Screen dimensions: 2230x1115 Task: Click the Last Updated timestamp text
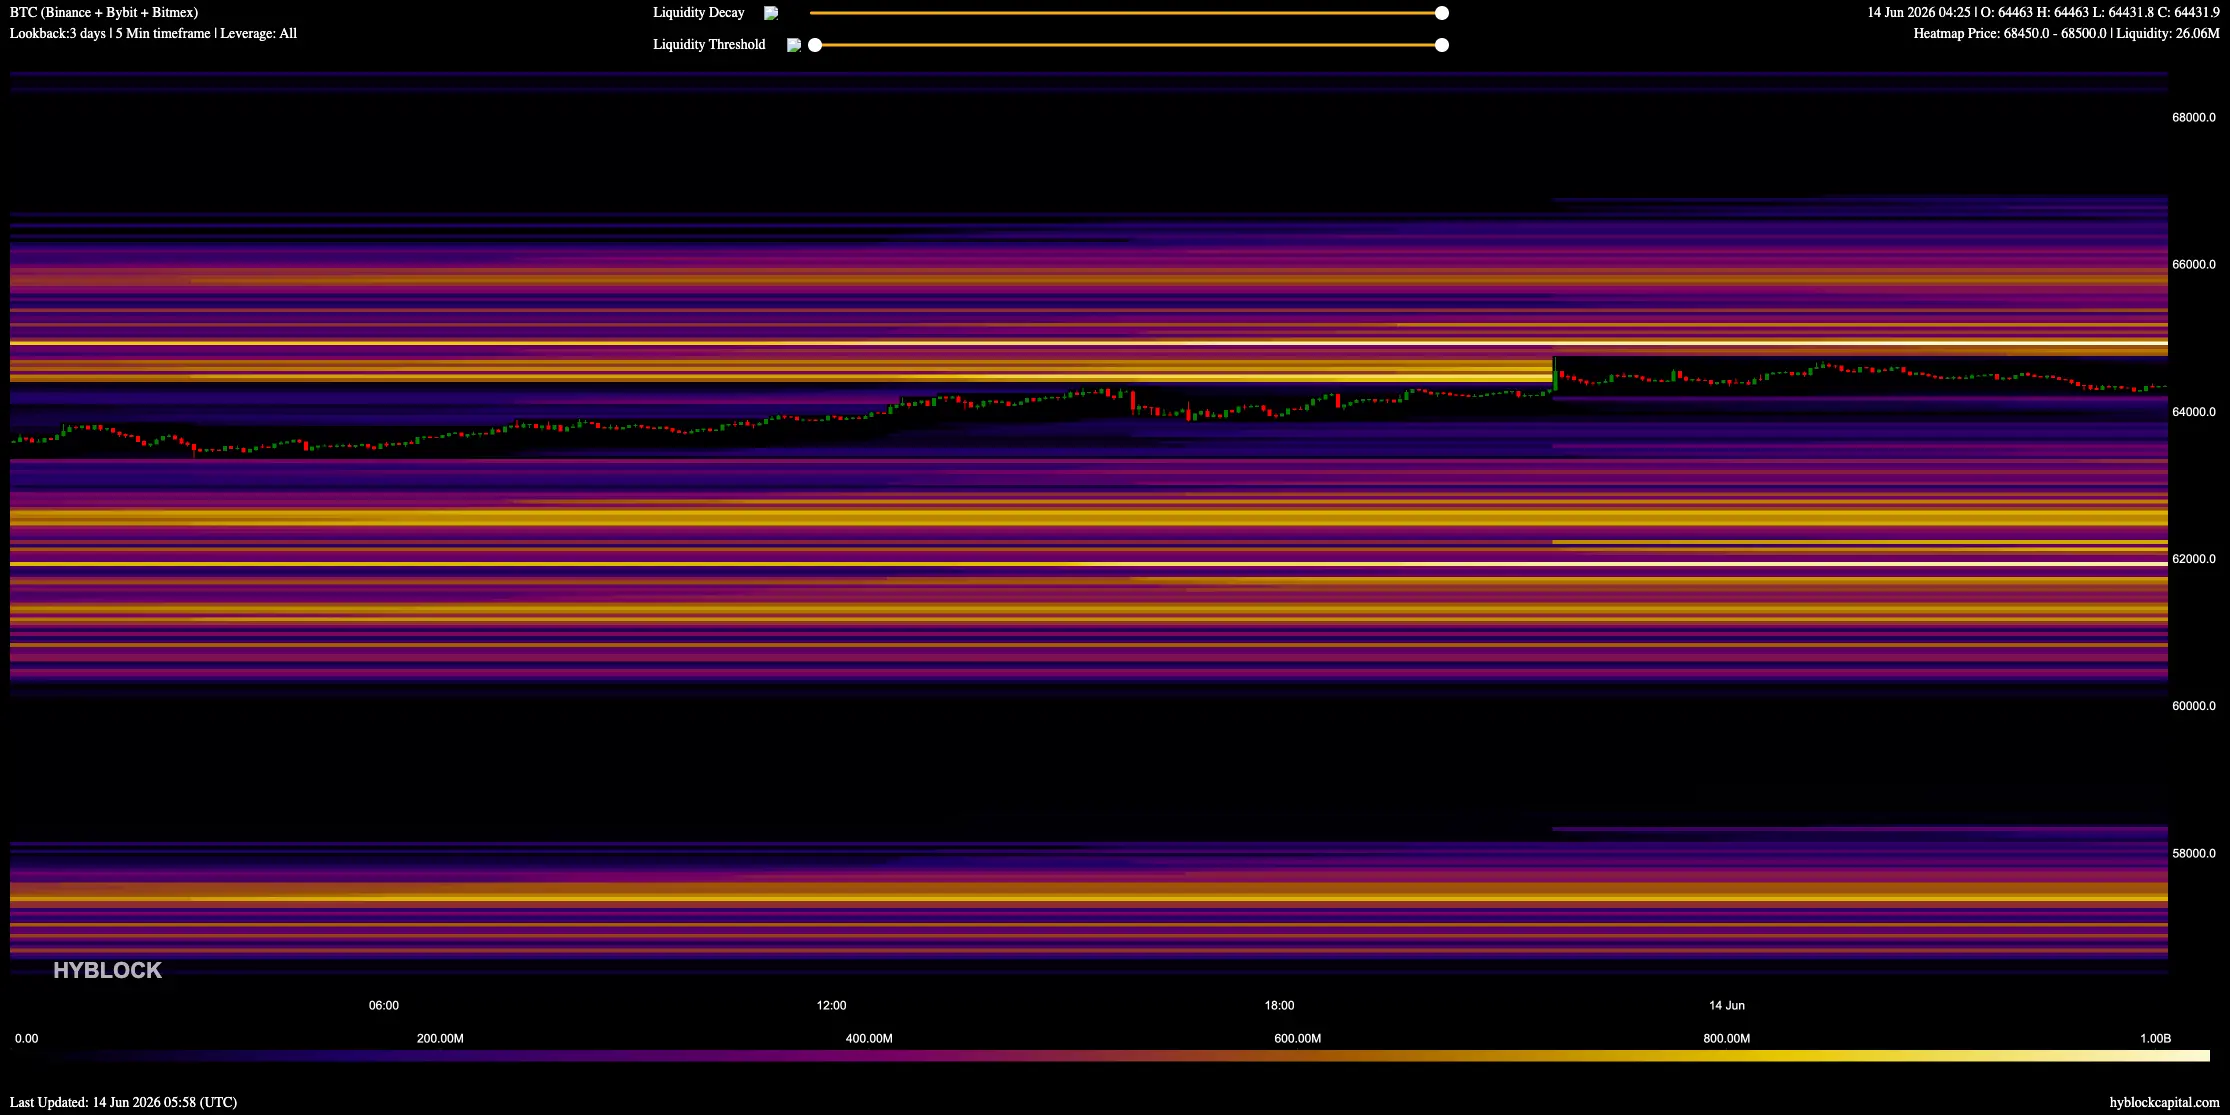click(123, 1102)
